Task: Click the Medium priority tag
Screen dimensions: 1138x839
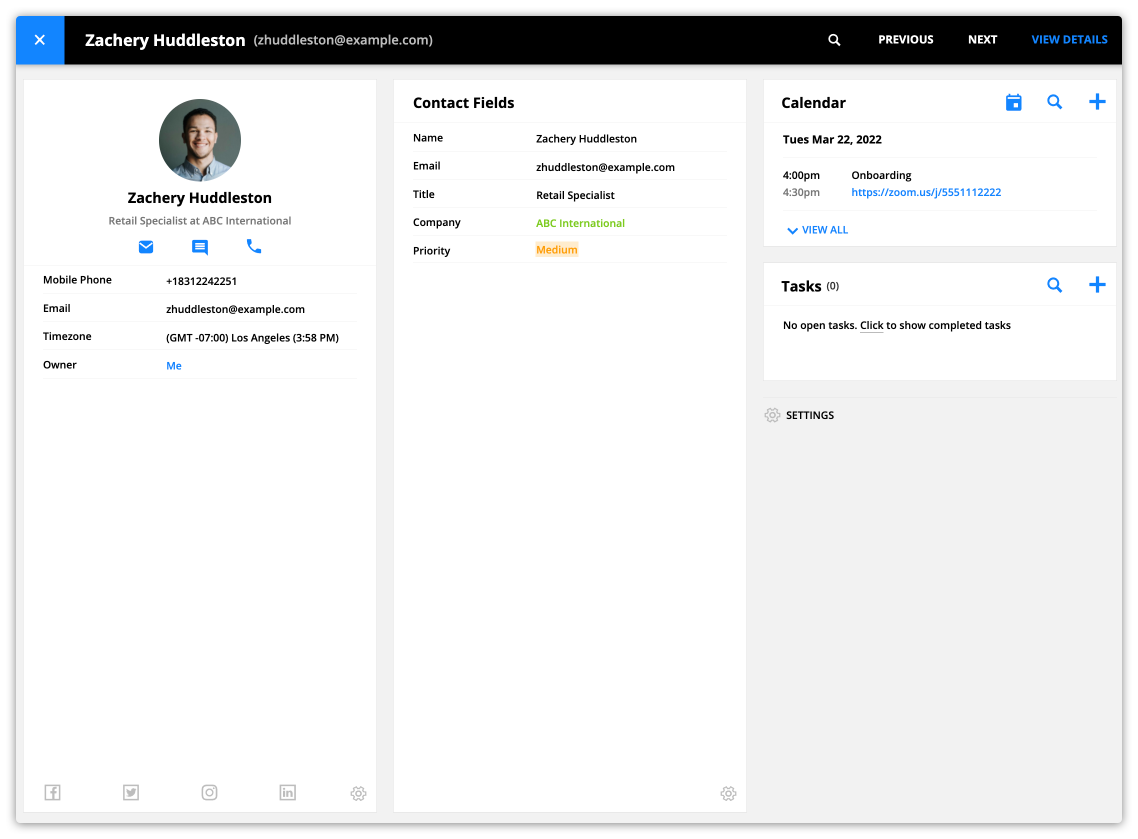Action: pyautogui.click(x=557, y=250)
